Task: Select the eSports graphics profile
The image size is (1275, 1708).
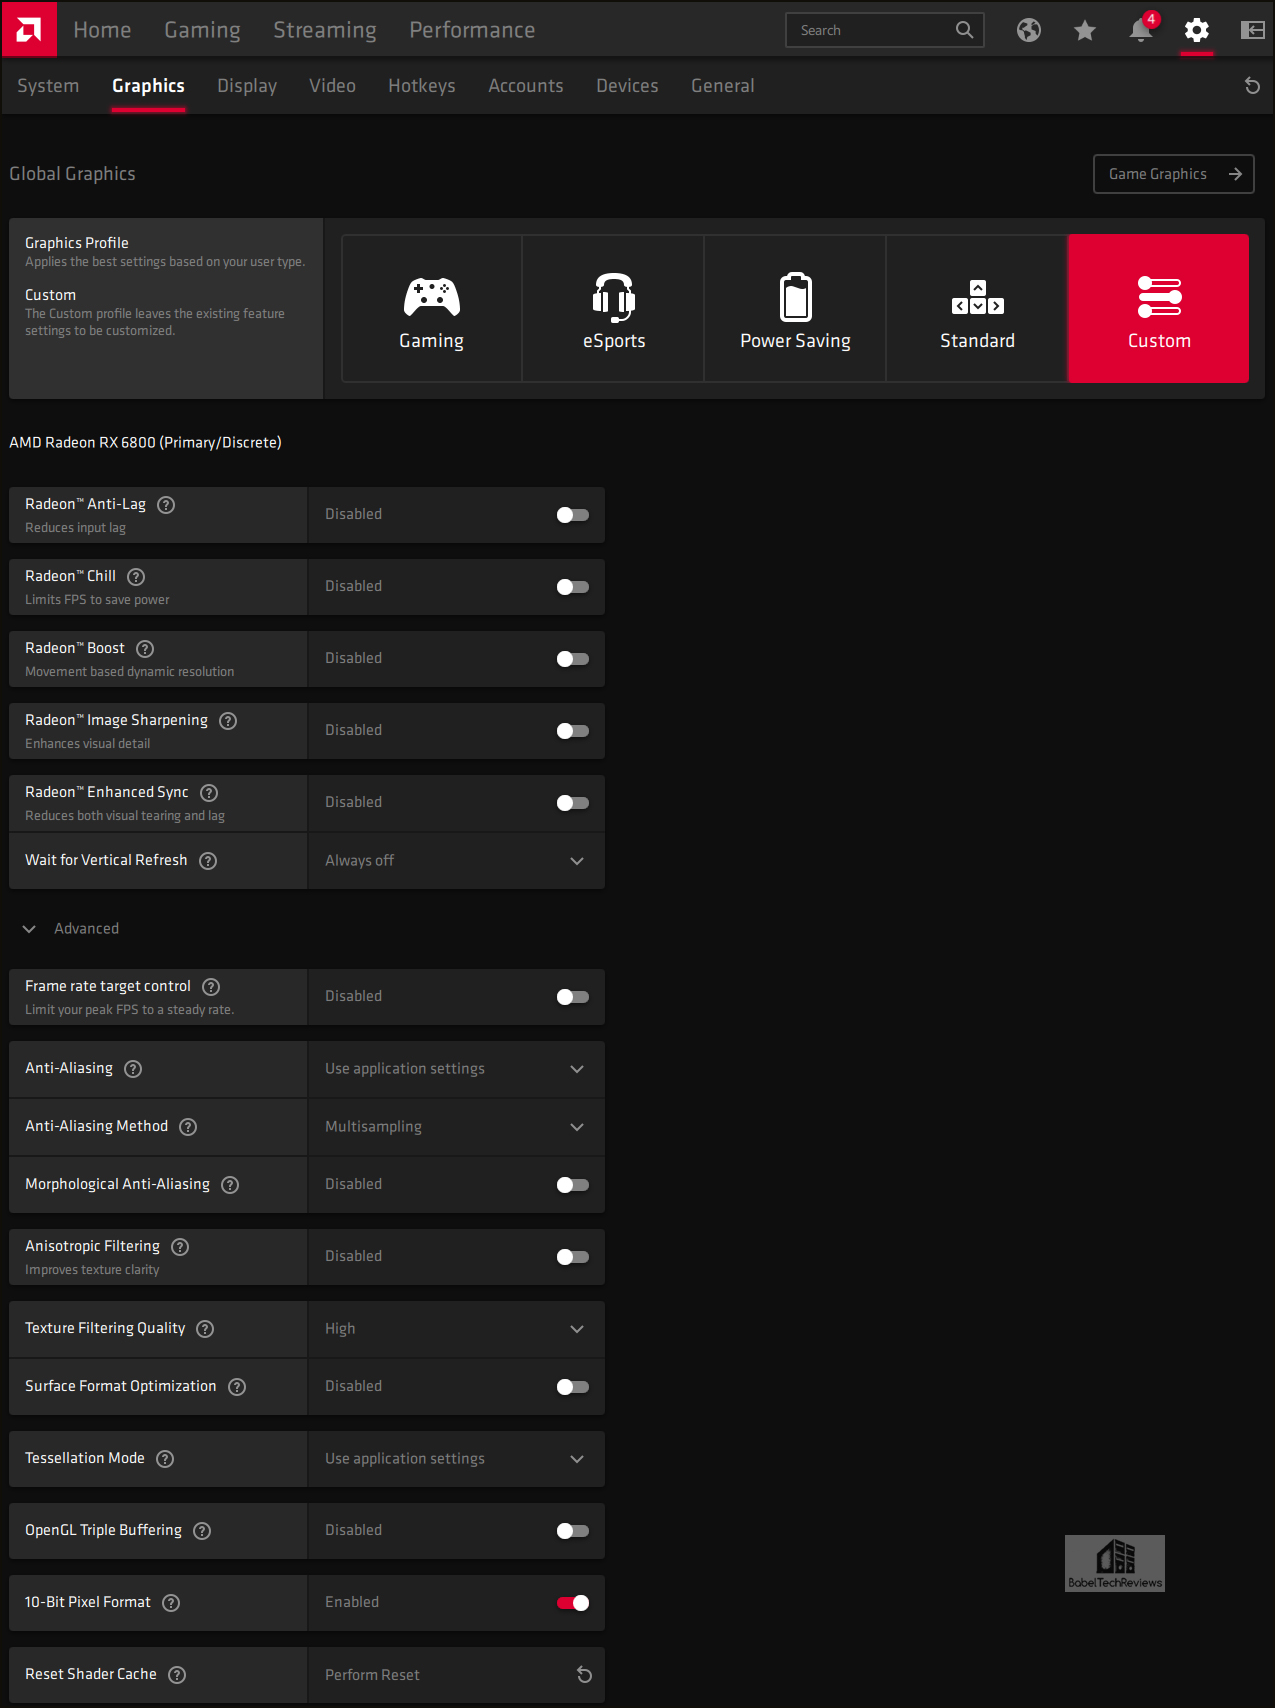Action: click(614, 309)
